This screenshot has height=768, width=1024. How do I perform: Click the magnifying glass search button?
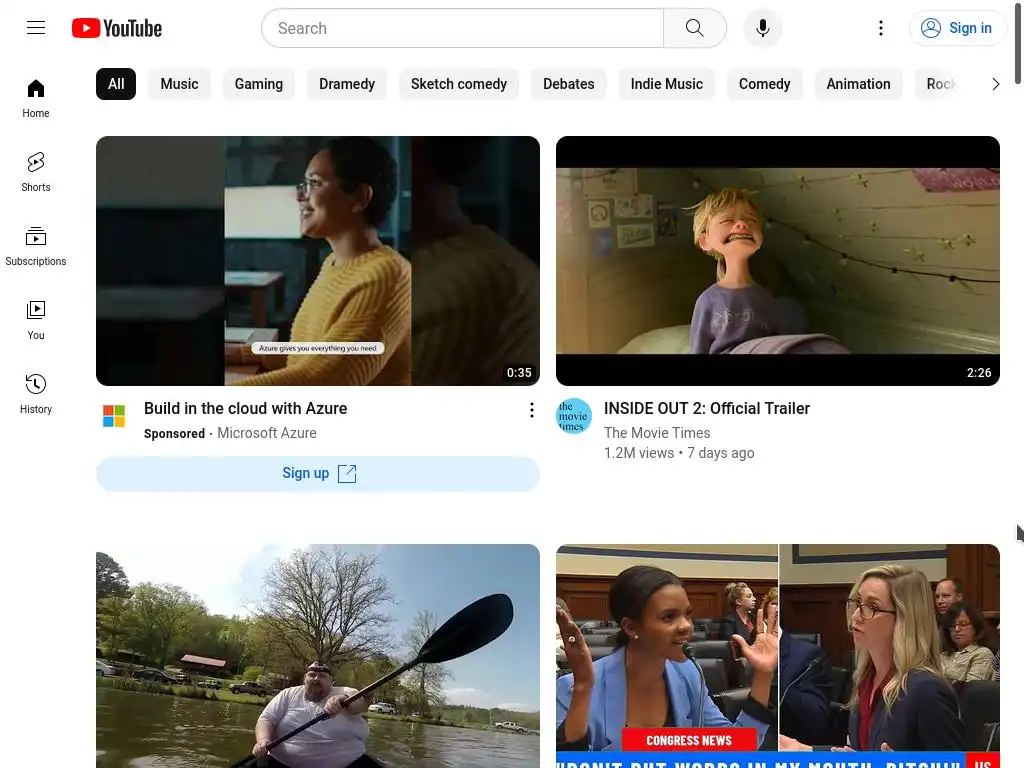(695, 28)
